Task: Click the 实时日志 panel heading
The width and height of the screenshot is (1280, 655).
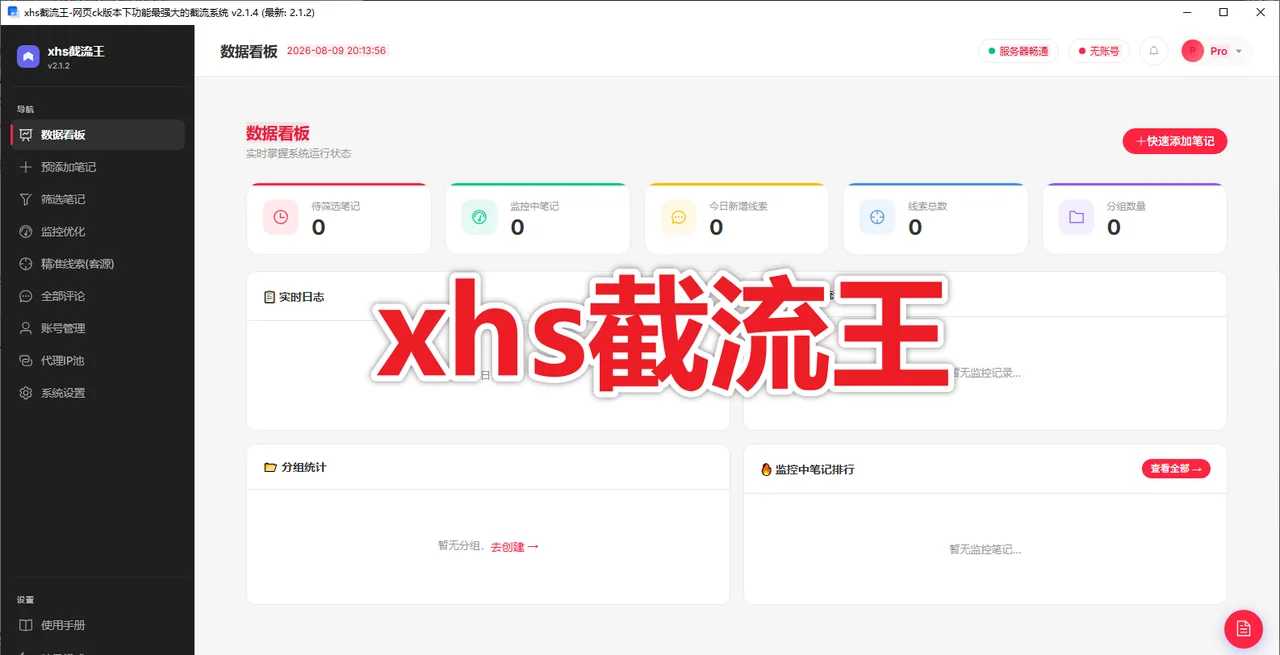Action: tap(301, 297)
